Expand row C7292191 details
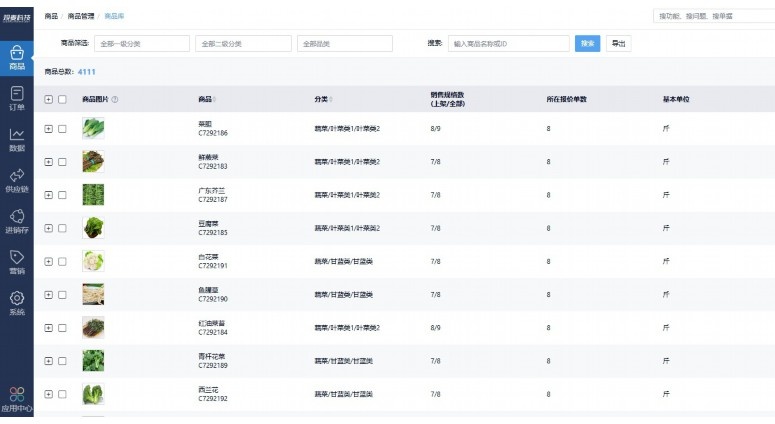Screen dimensions: 775x424 click(x=48, y=261)
